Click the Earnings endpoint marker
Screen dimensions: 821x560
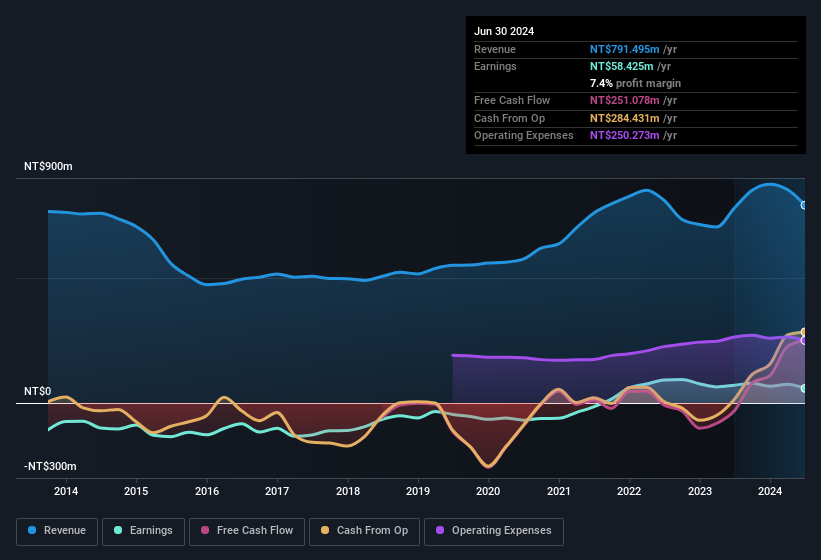pyautogui.click(x=804, y=388)
